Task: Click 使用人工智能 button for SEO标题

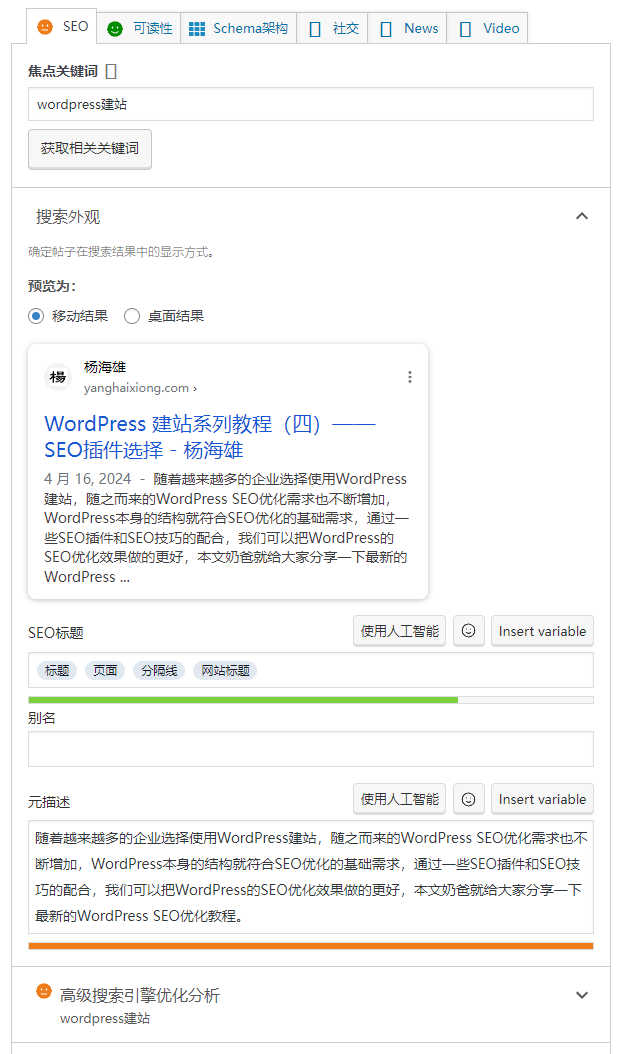Action: [x=399, y=631]
